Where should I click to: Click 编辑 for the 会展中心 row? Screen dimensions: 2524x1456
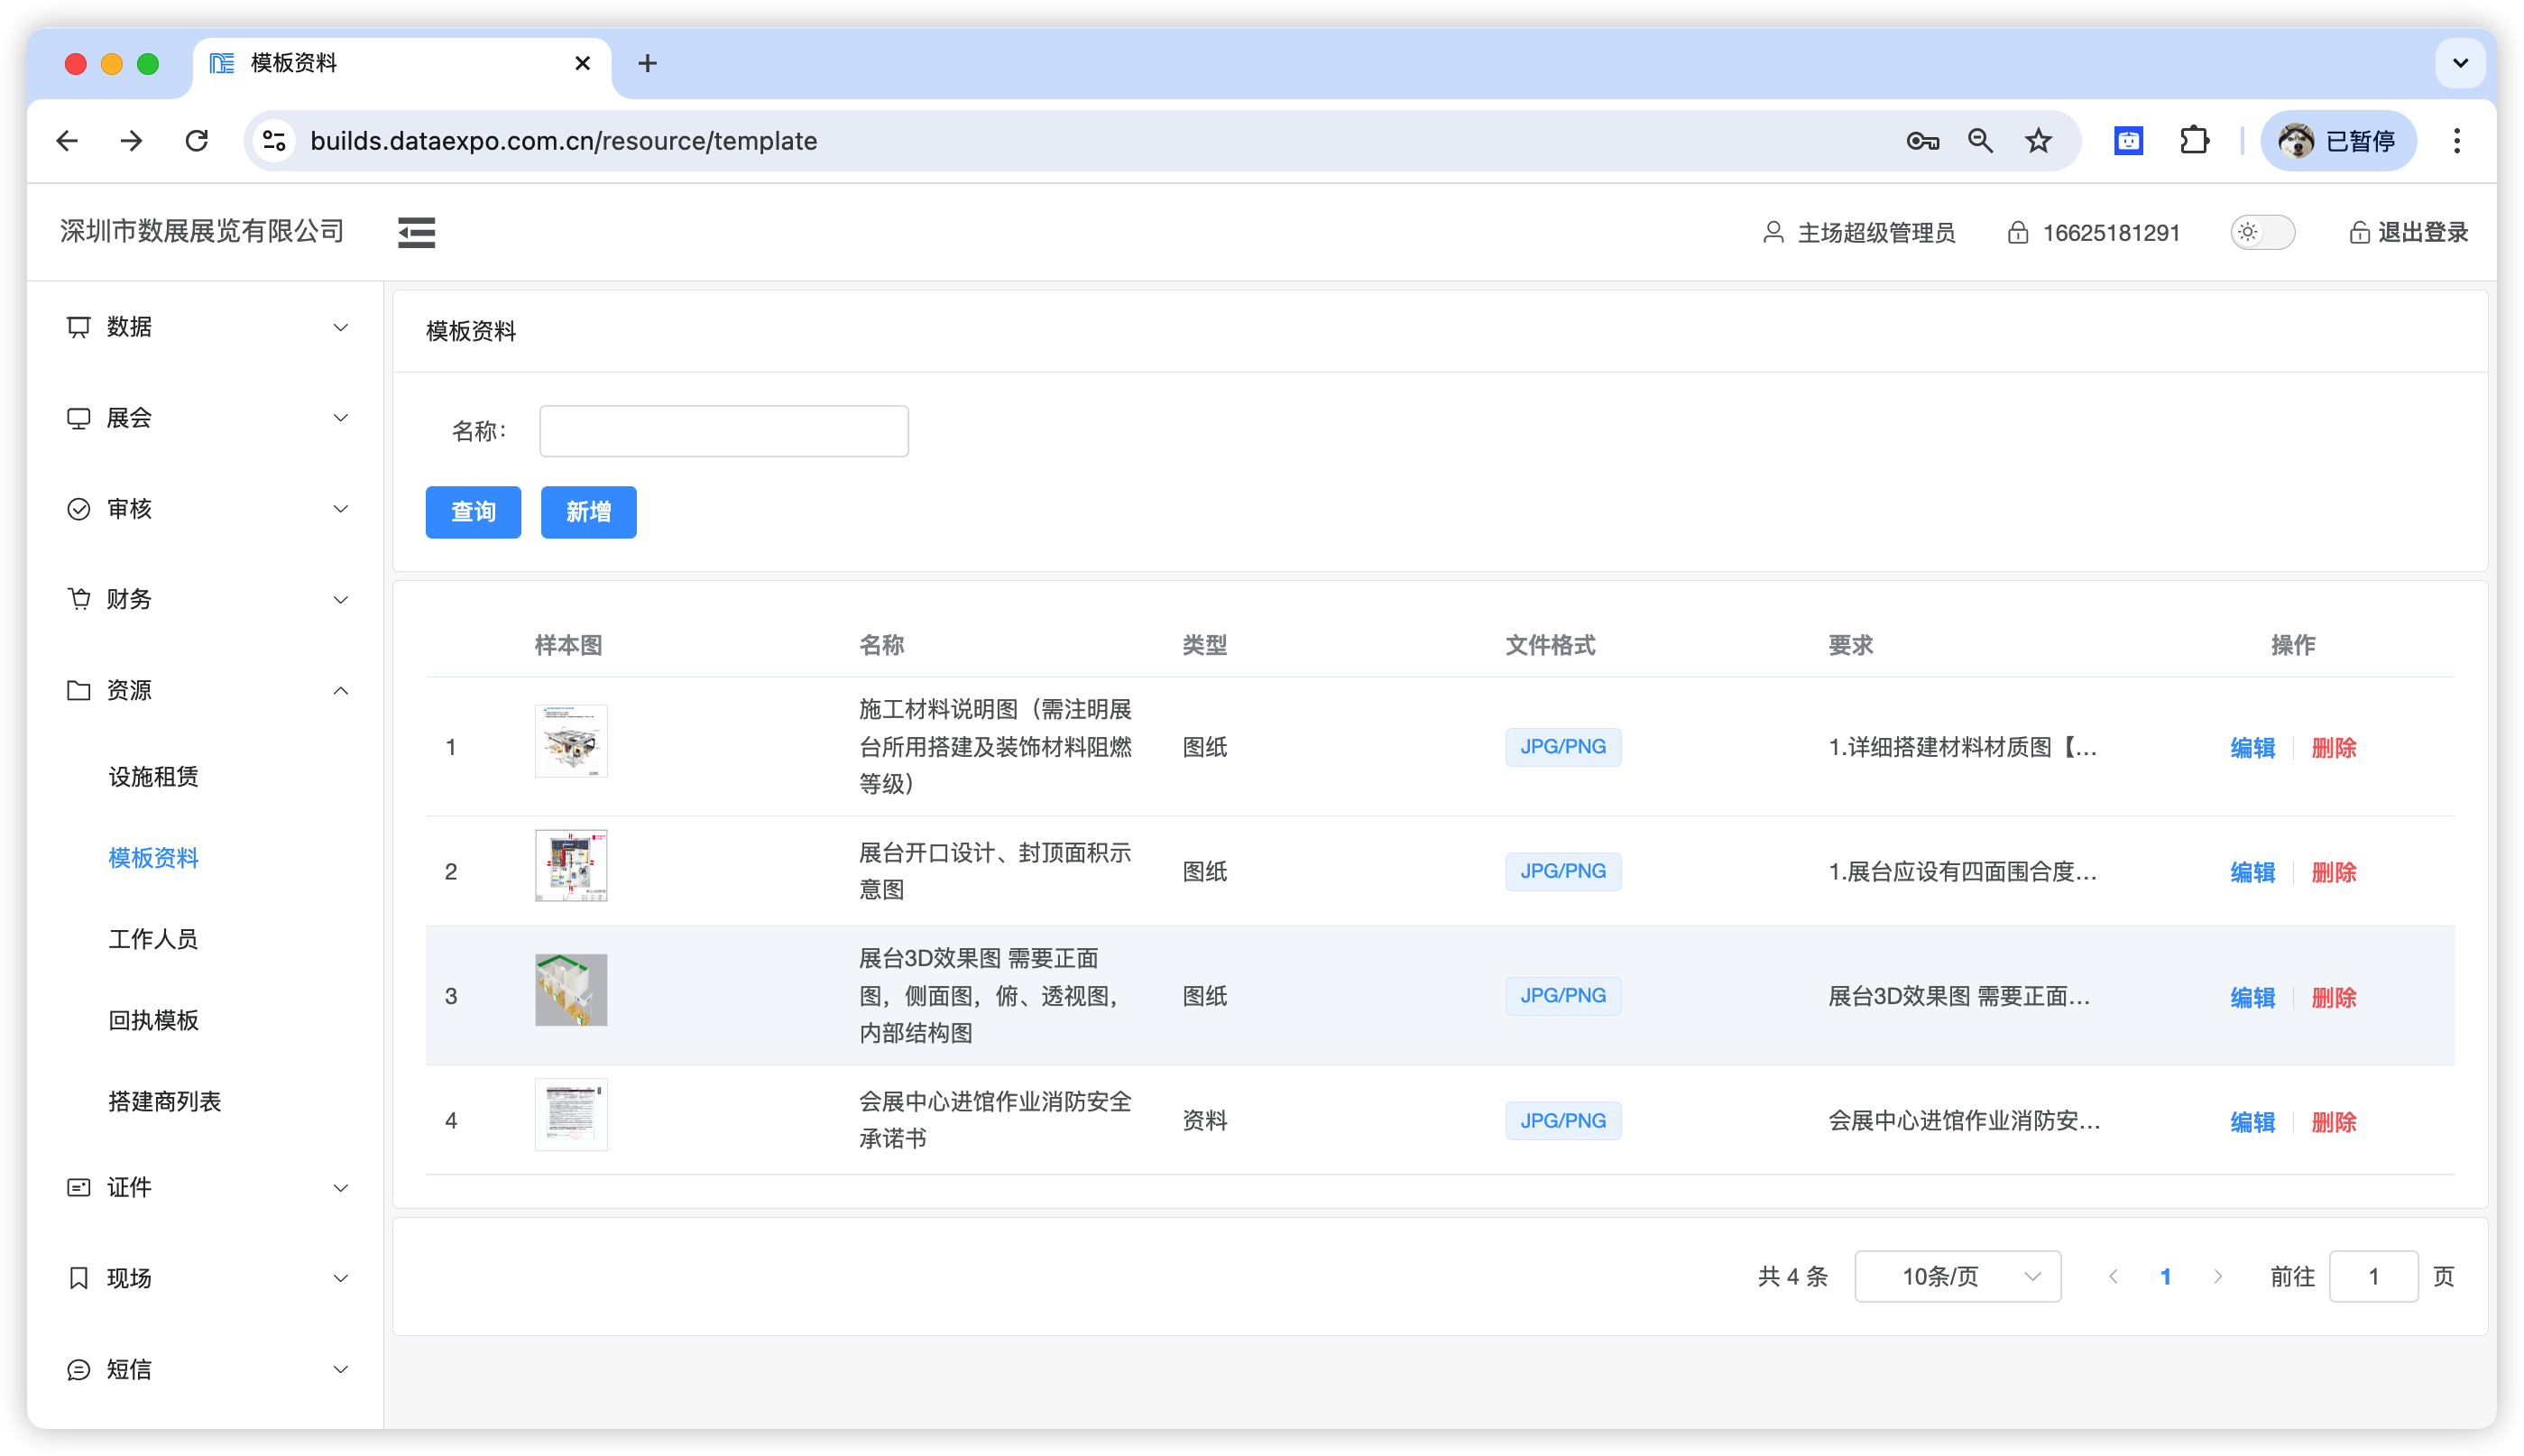2252,1121
